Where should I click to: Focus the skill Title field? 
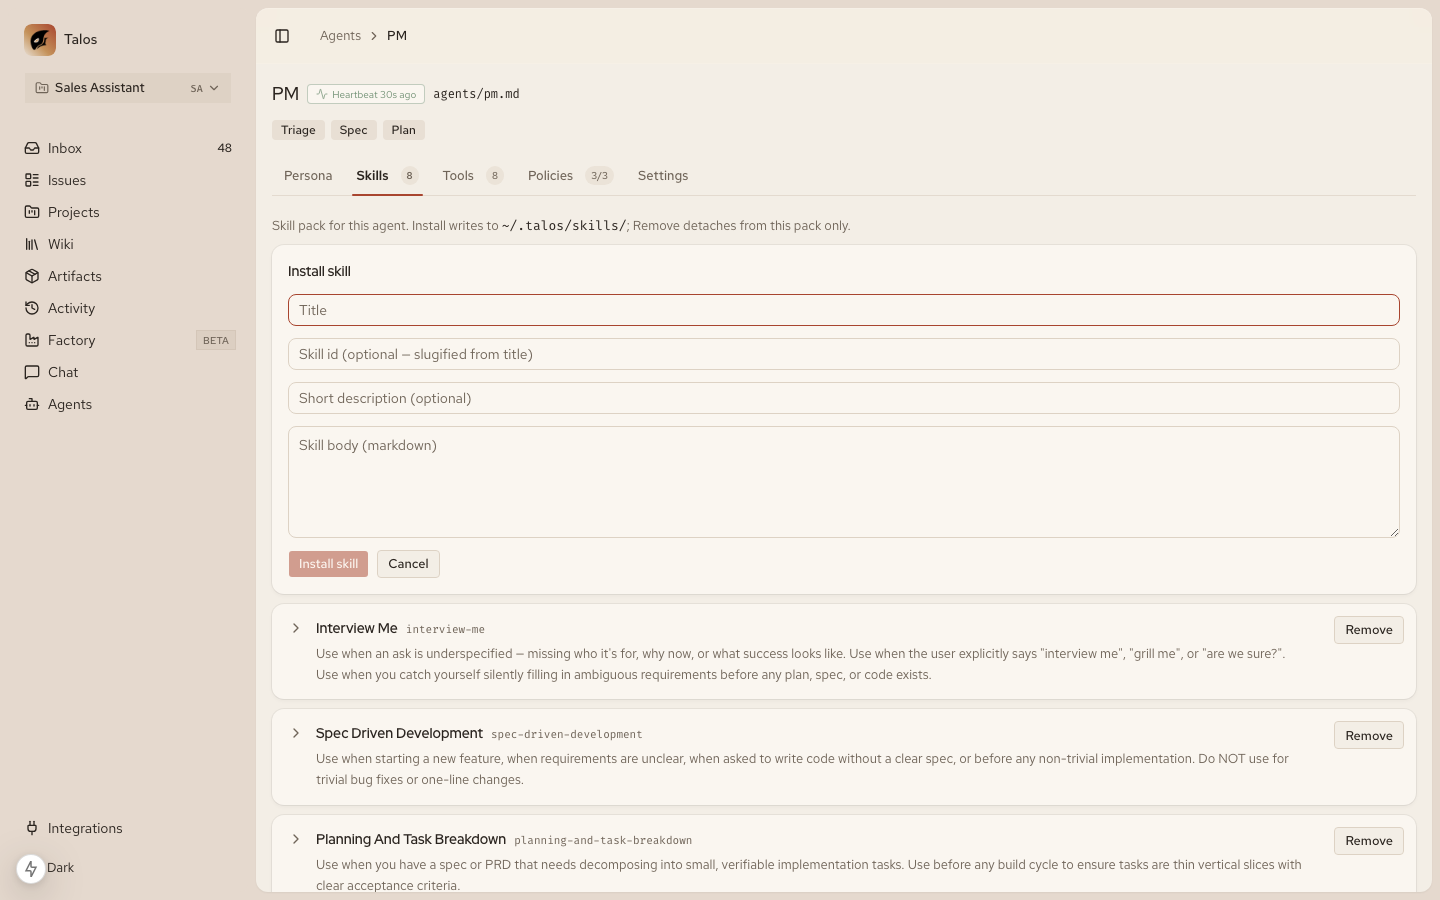pos(844,310)
